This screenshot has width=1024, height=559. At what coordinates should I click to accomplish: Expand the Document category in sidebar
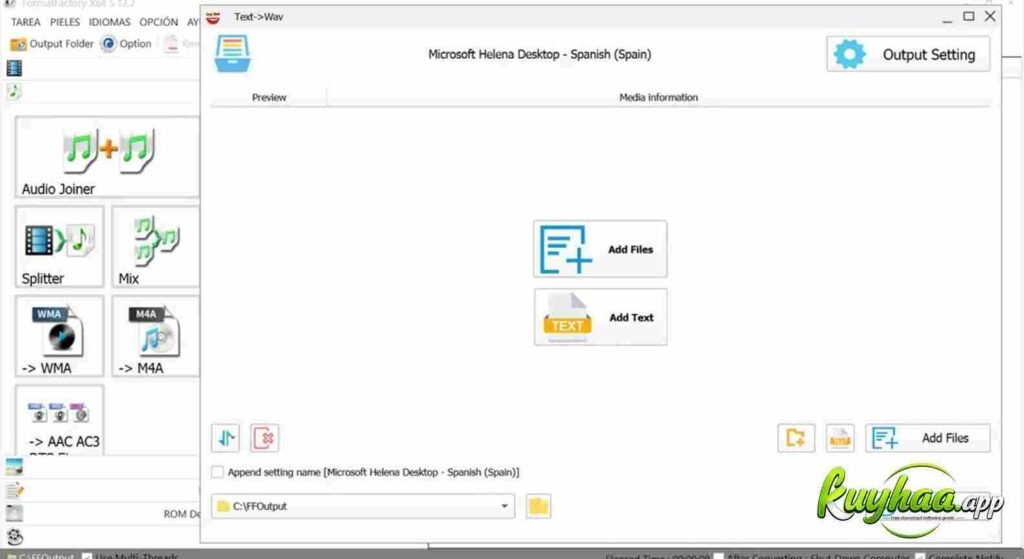click(14, 490)
